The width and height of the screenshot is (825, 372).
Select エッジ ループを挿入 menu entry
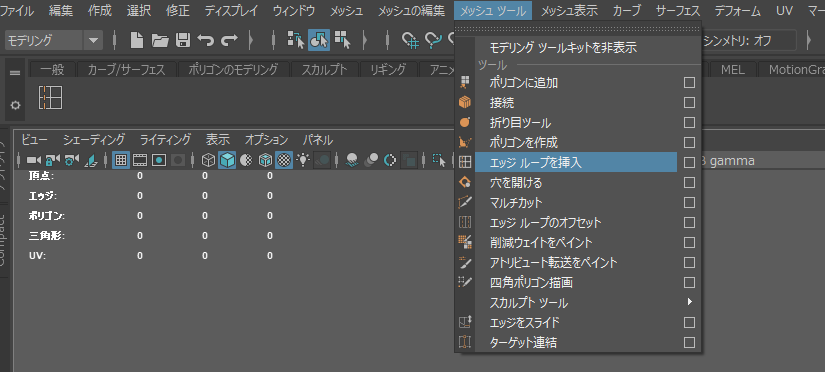[x=576, y=163]
